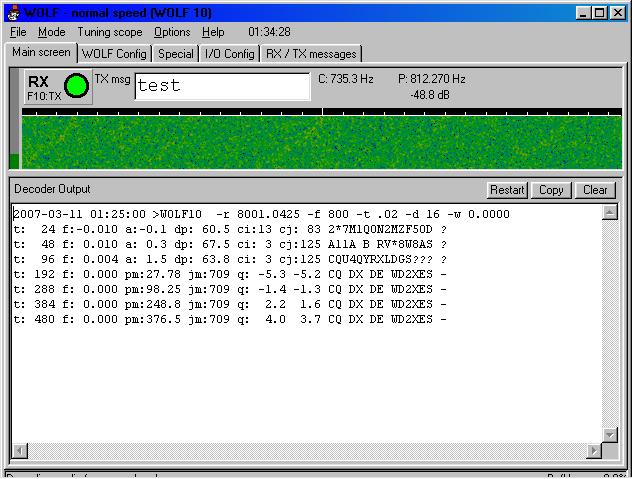632x479 pixels.
Task: Clear the decoder output
Action: (595, 190)
